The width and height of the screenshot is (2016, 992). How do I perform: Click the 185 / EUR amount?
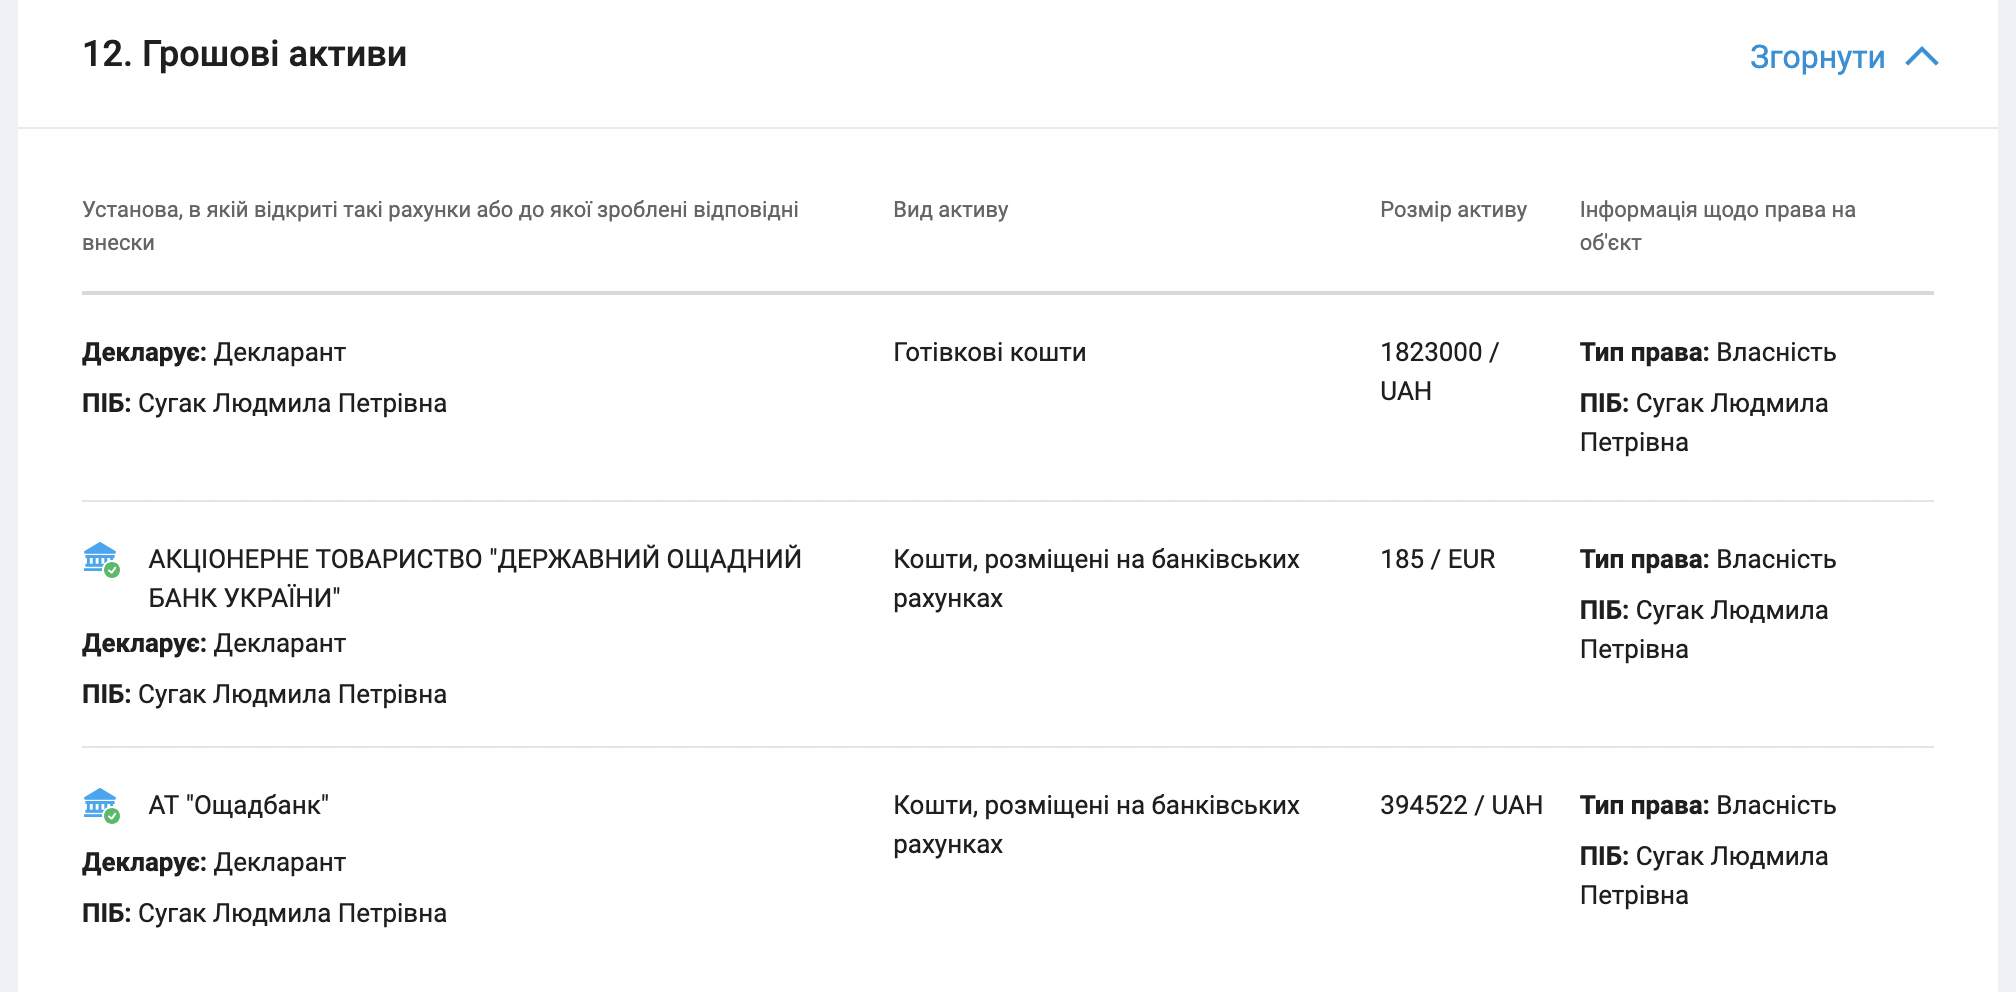pos(1437,560)
